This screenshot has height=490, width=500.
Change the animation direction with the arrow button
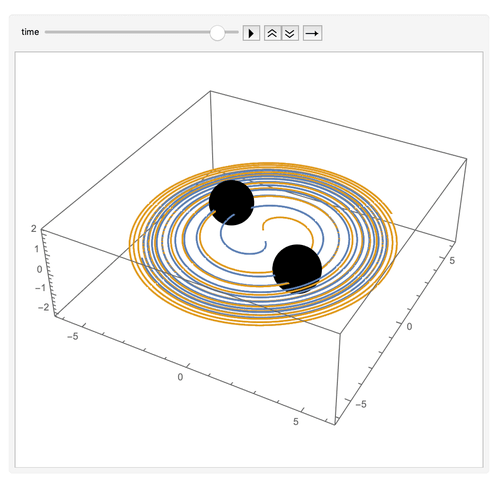pyautogui.click(x=312, y=33)
